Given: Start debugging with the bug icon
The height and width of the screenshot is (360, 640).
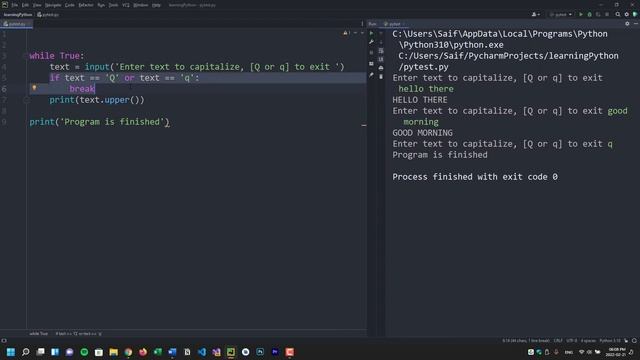Looking at the screenshot, I should tap(589, 14).
